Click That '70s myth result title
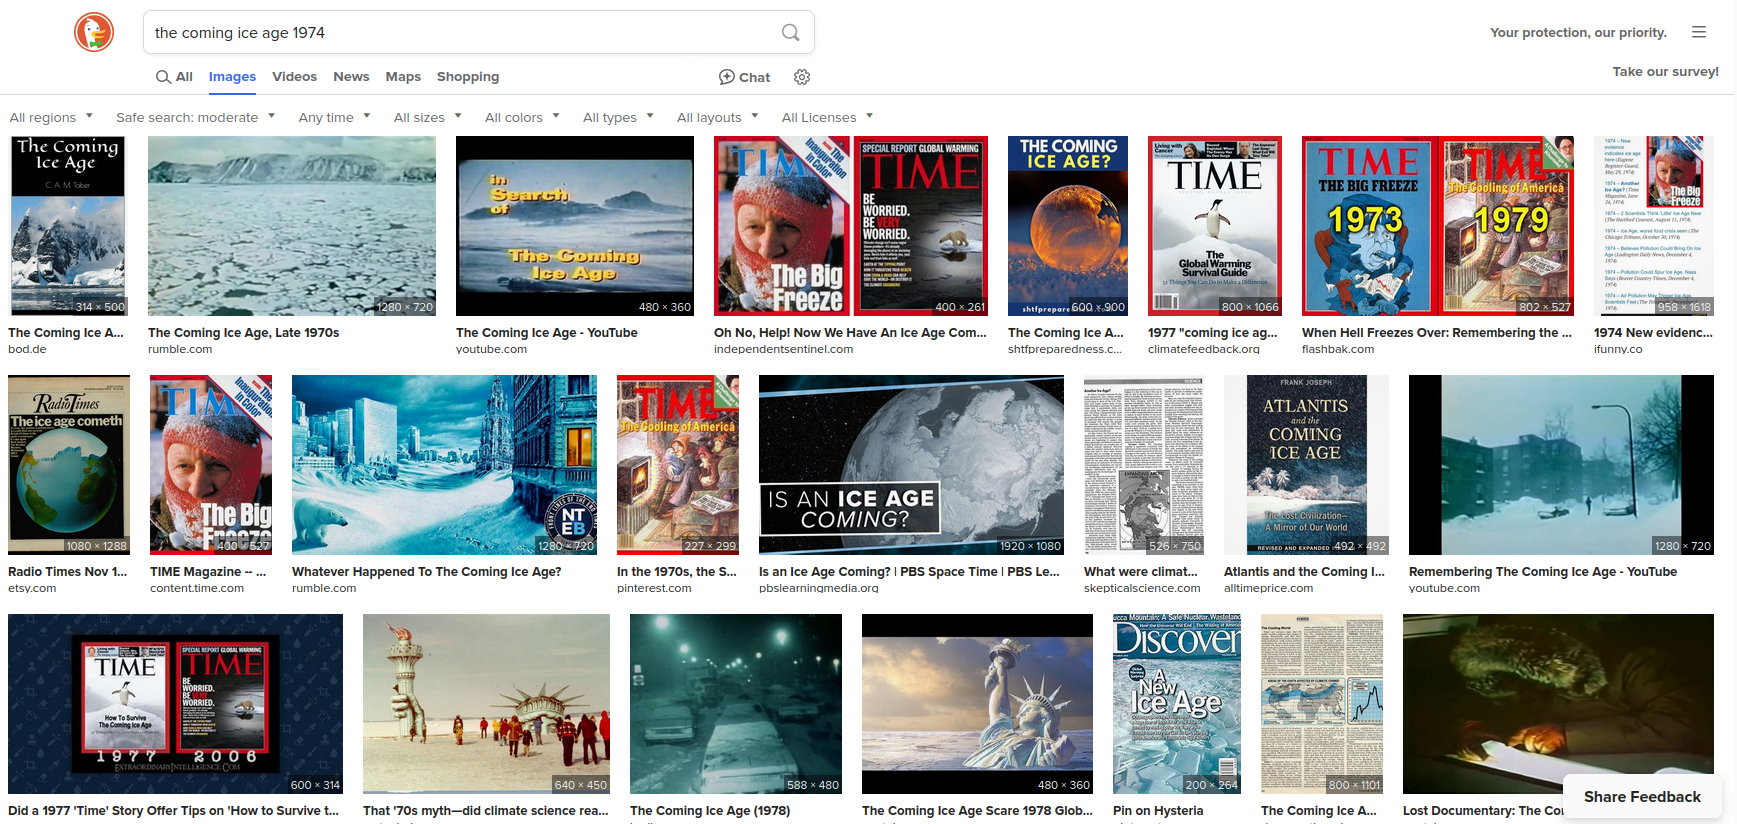 click(x=485, y=811)
